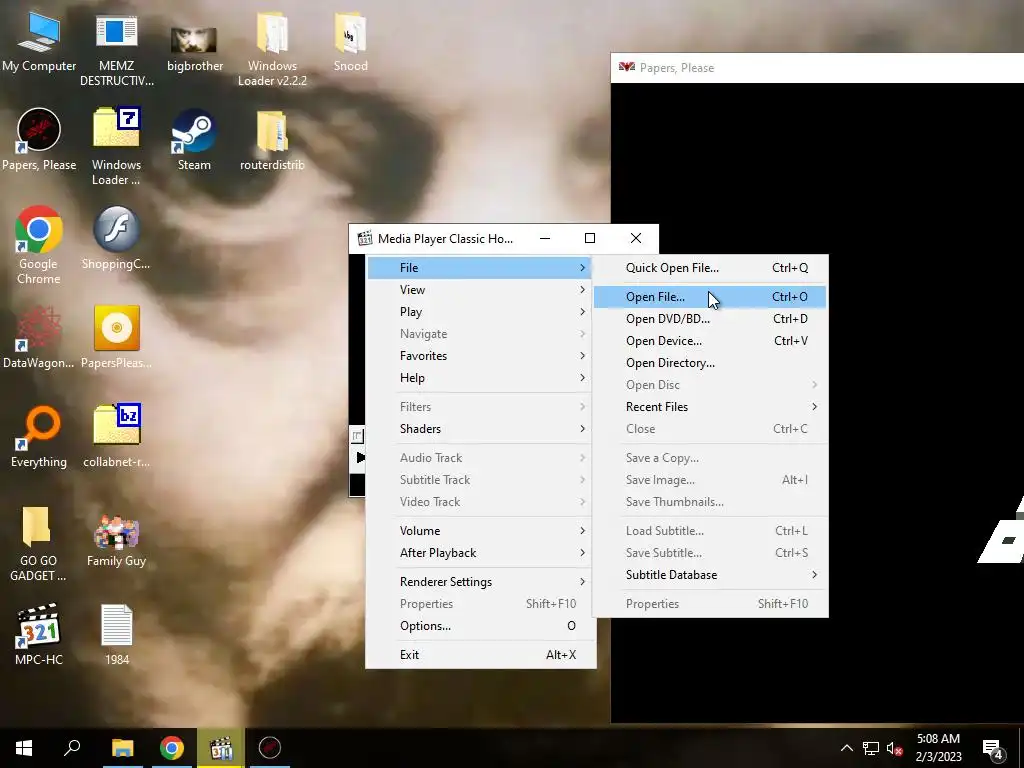Select the Google Chrome desktop shortcut
Image resolution: width=1024 pixels, height=768 pixels.
click(39, 246)
